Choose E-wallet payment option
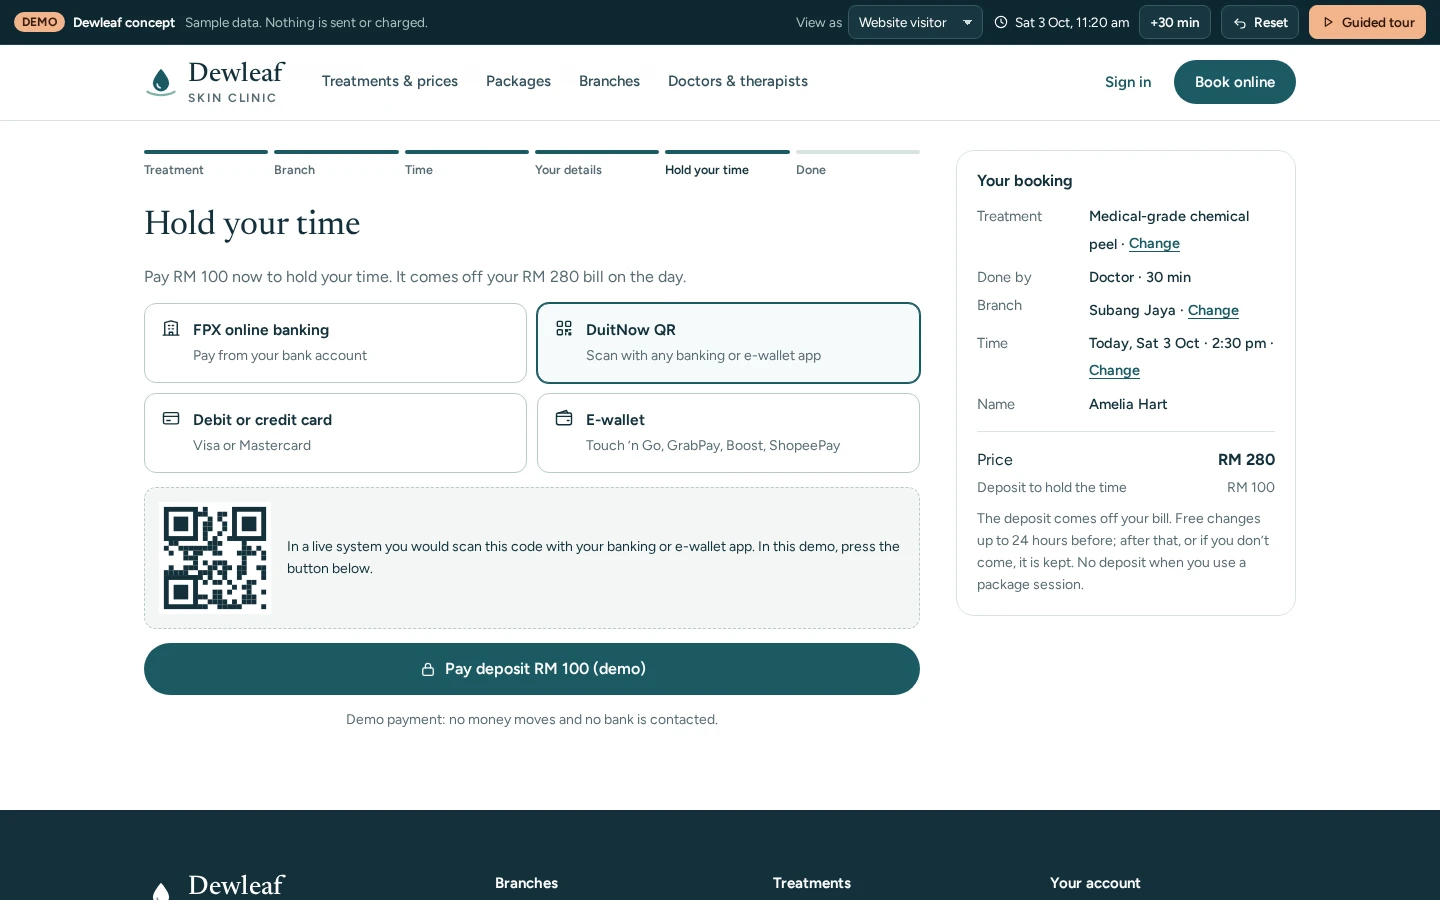Image resolution: width=1440 pixels, height=900 pixels. tap(728, 433)
